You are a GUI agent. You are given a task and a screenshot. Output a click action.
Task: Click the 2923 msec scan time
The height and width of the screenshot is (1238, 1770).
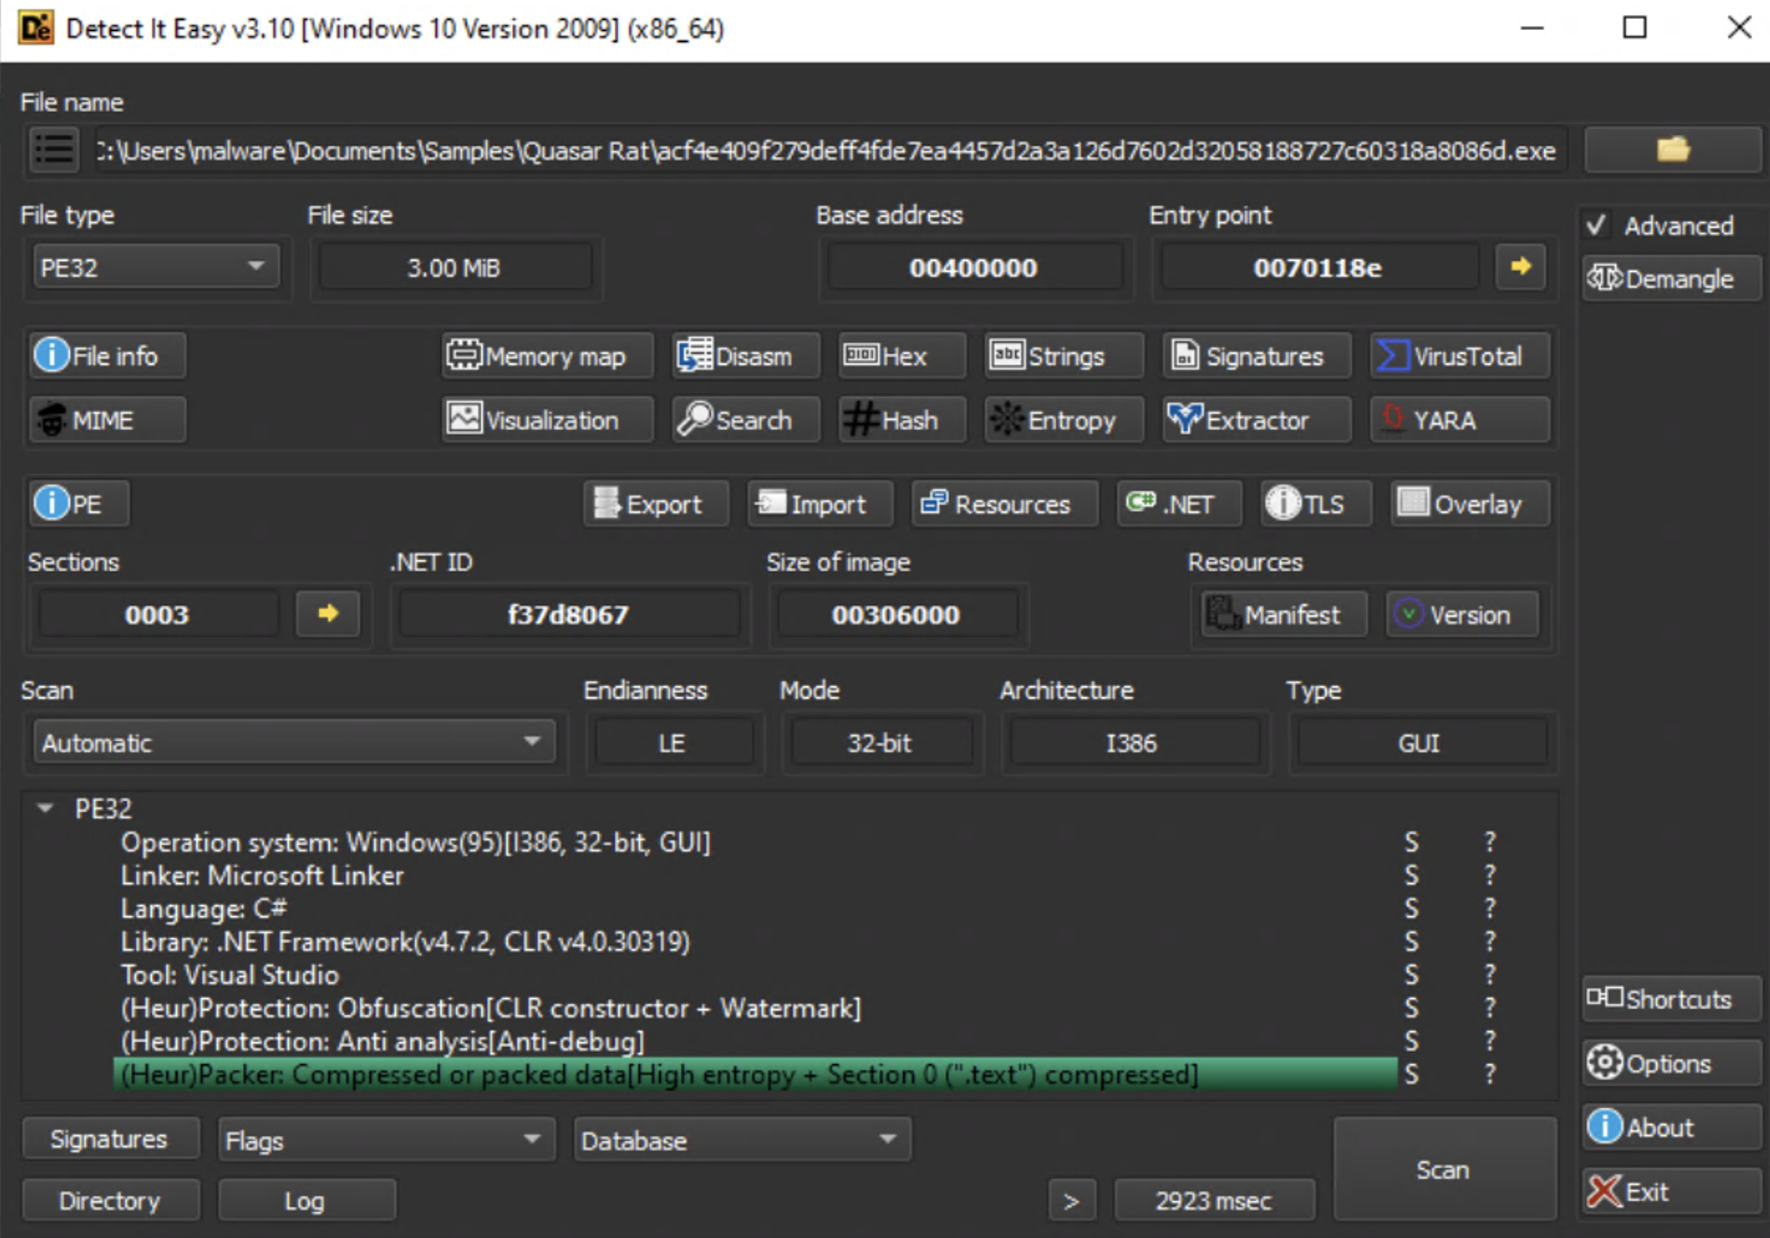(1214, 1200)
